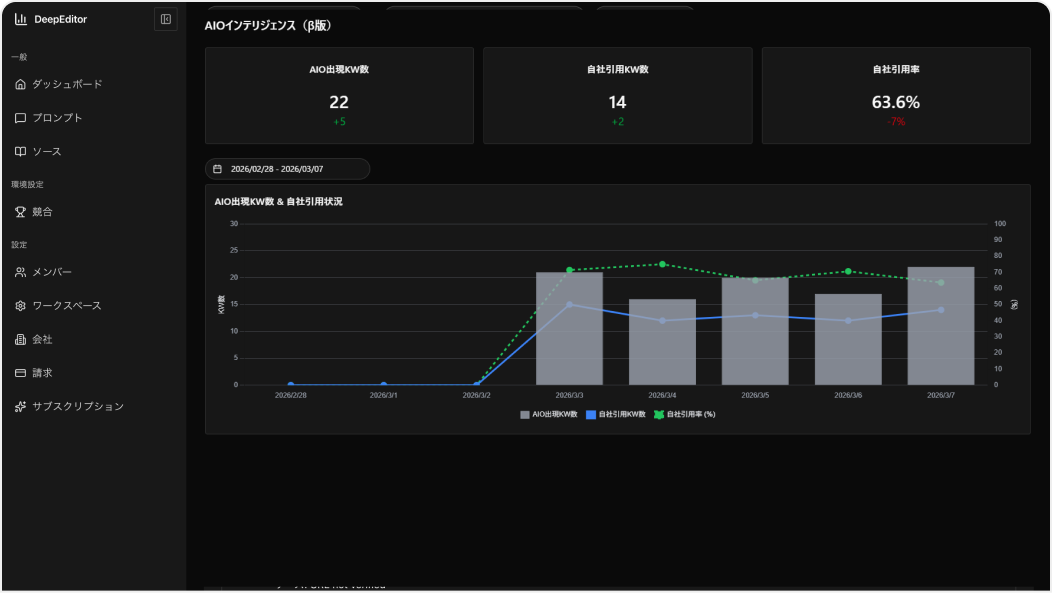Click the gear icon for ワークスペース
The width and height of the screenshot is (1052, 593).
pyautogui.click(x=21, y=306)
